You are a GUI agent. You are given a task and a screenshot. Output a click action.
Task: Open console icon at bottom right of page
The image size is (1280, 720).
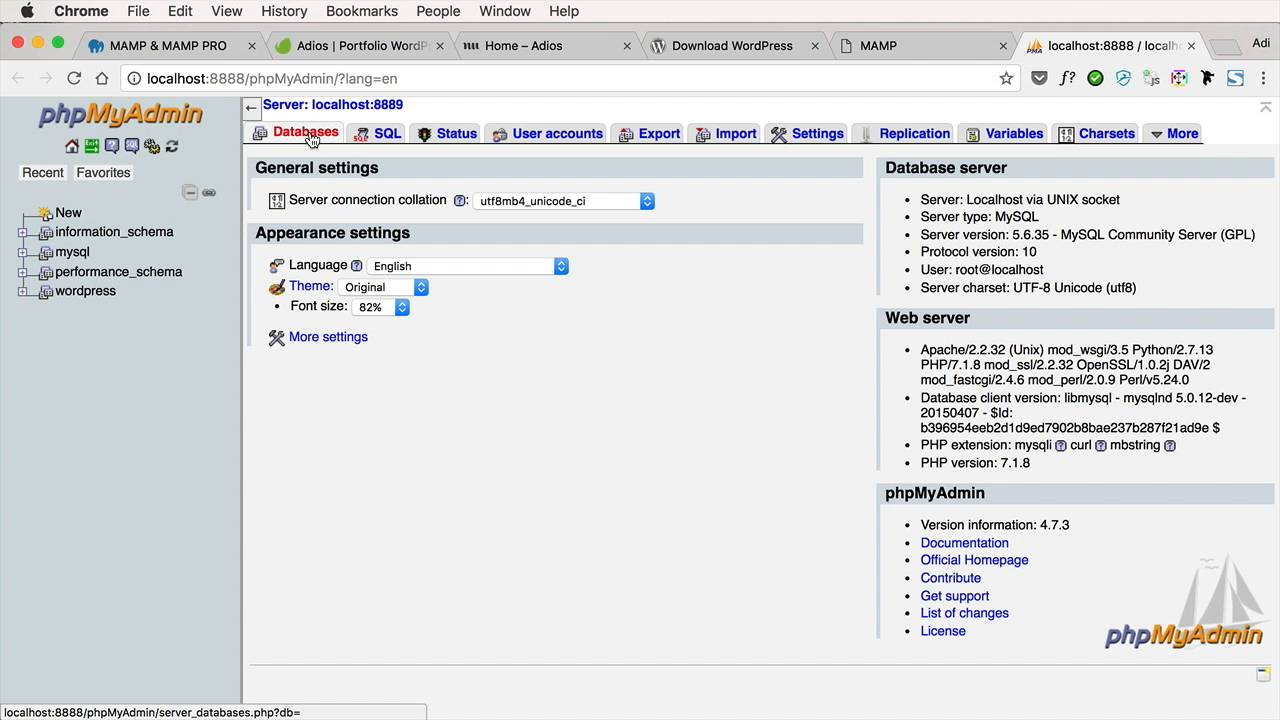pyautogui.click(x=1264, y=674)
